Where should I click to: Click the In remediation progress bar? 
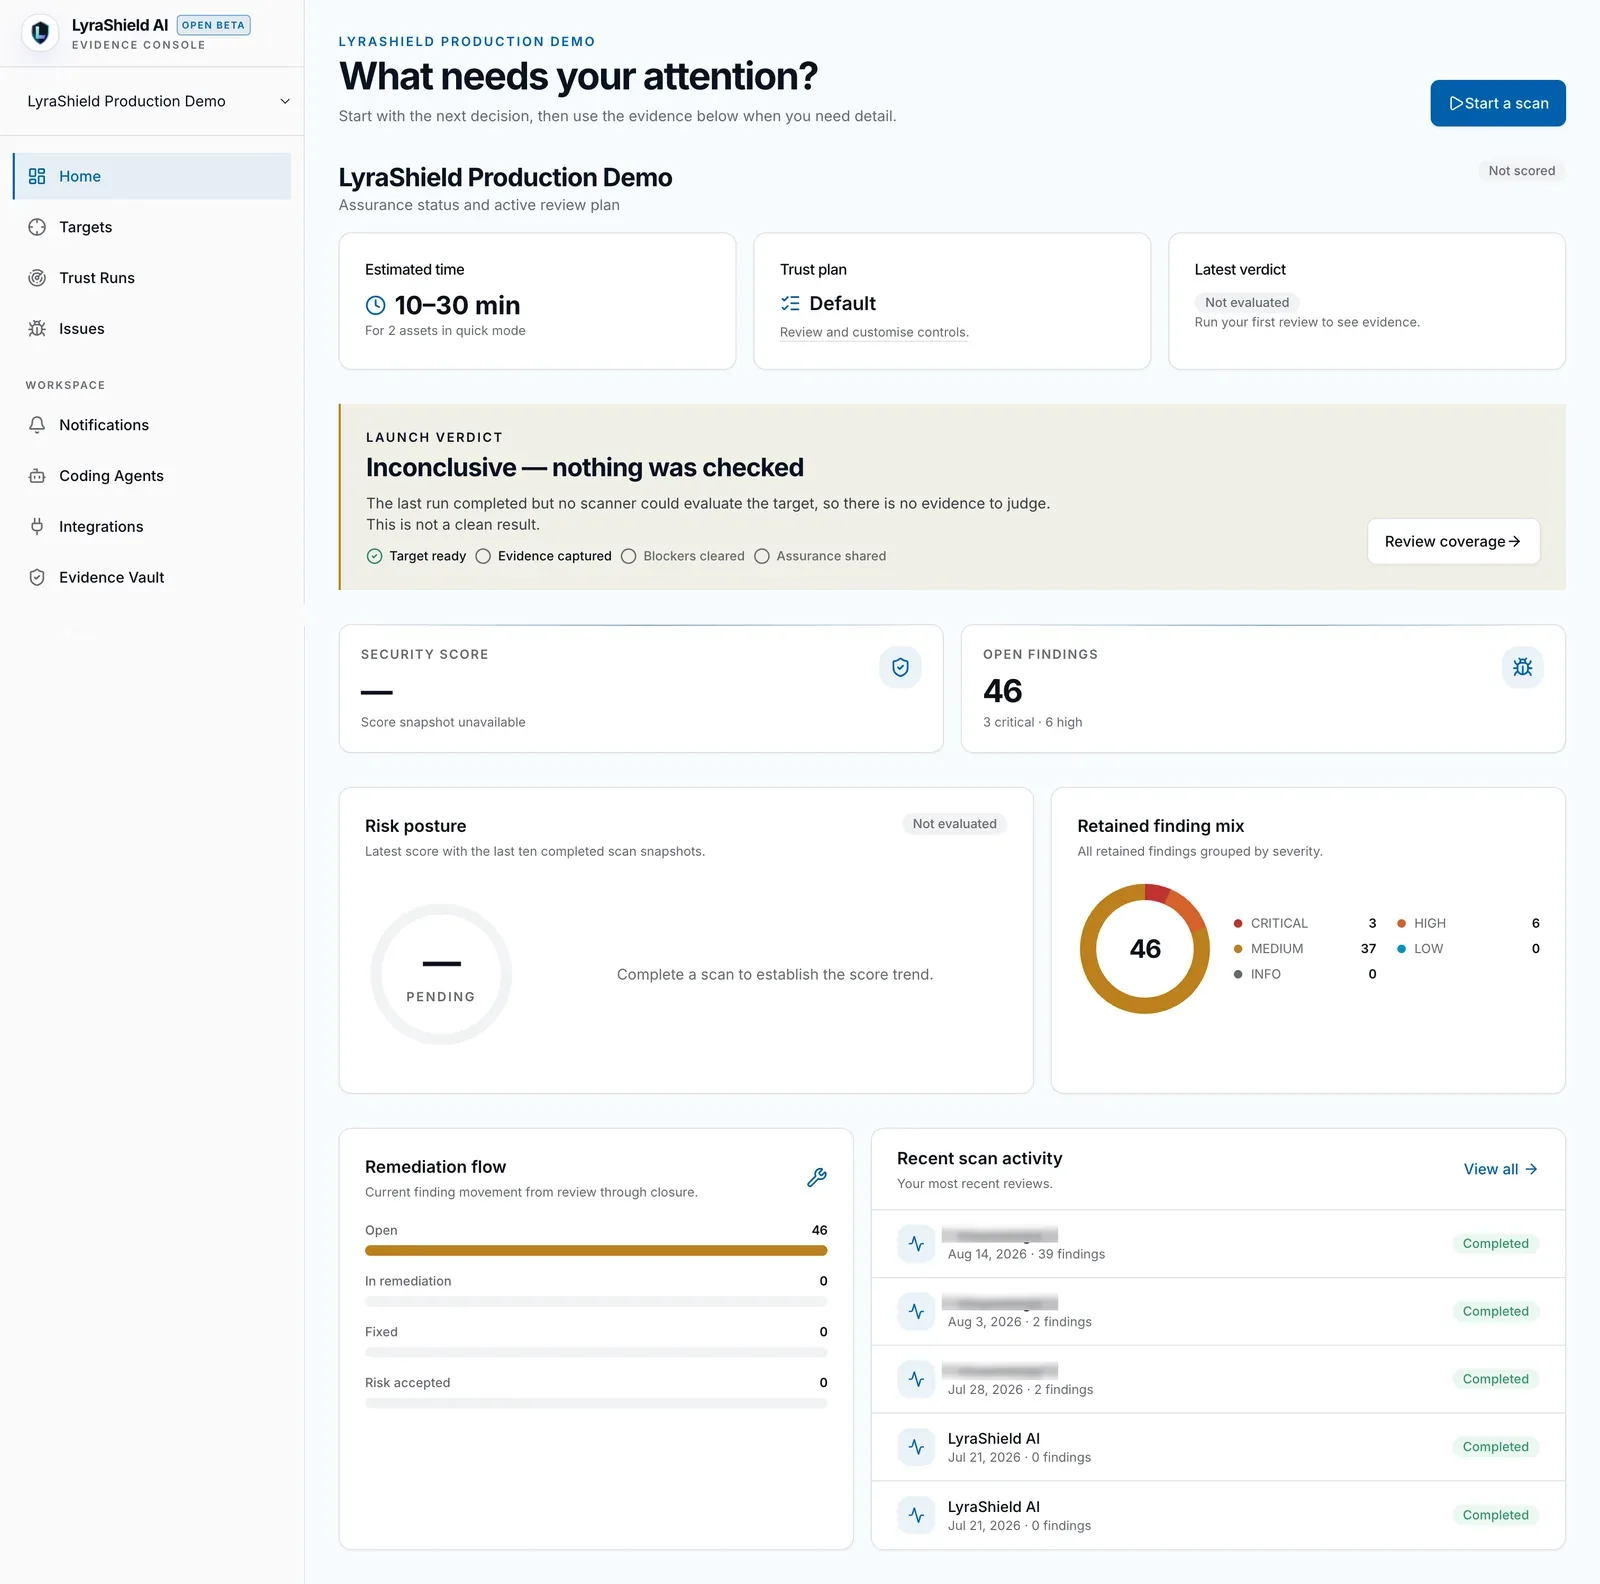596,1302
